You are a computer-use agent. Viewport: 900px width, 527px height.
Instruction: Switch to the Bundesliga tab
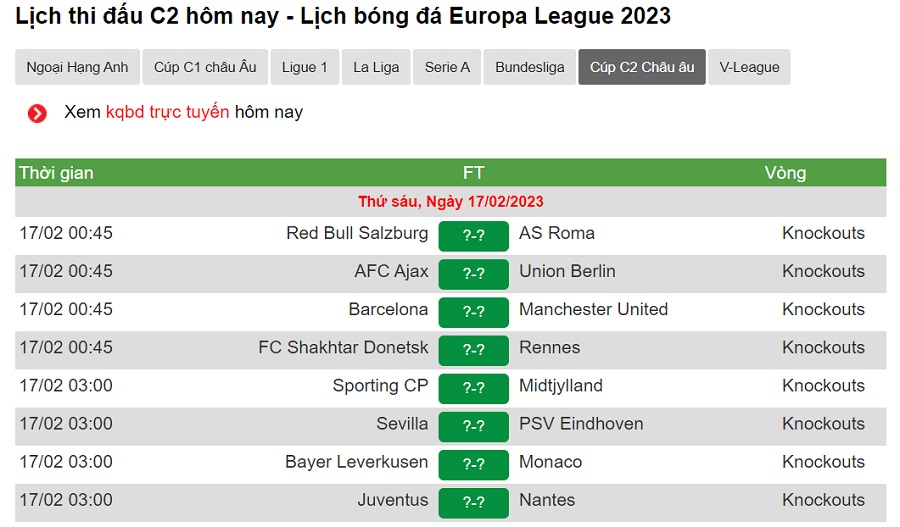click(x=530, y=67)
